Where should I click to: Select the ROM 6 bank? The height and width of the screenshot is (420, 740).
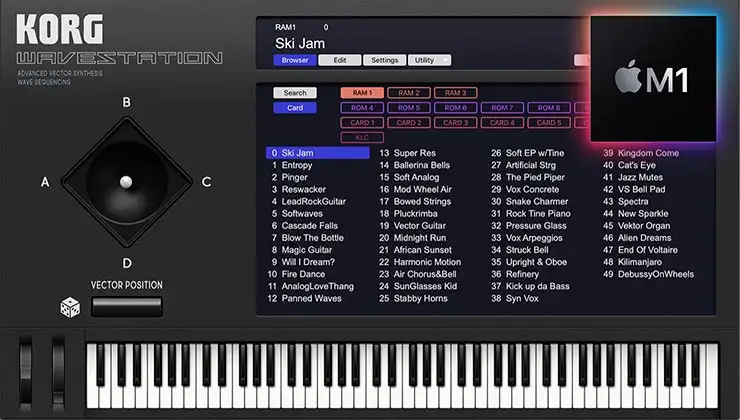455,108
